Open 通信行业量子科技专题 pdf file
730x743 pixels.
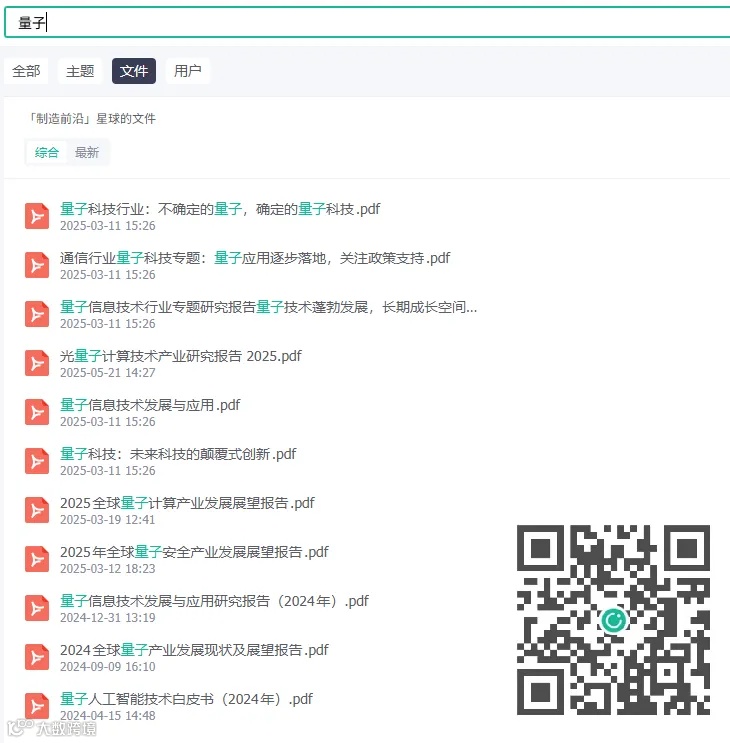[x=255, y=258]
